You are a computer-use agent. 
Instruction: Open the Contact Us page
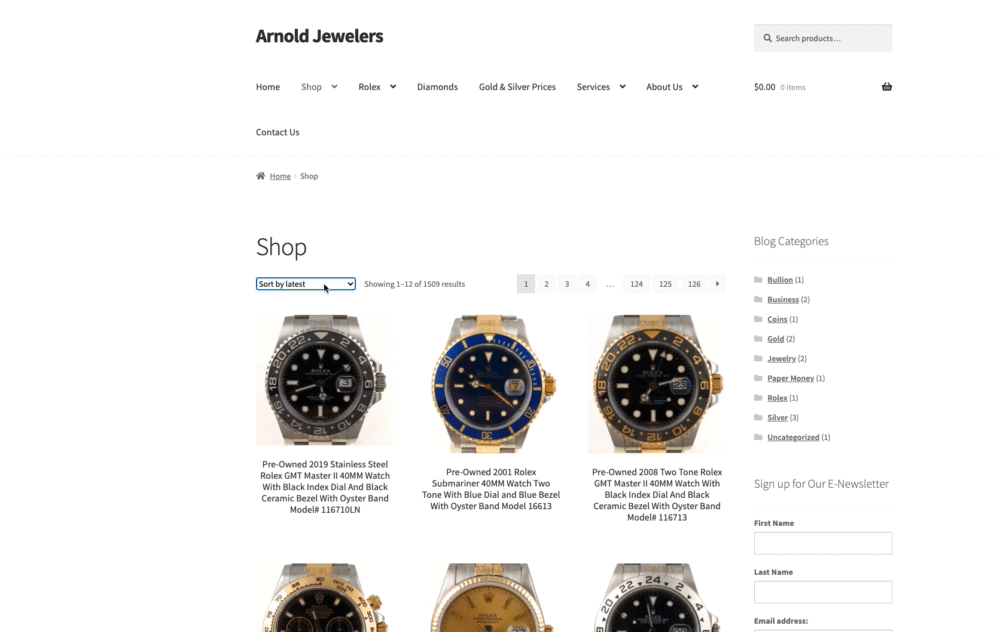(277, 132)
